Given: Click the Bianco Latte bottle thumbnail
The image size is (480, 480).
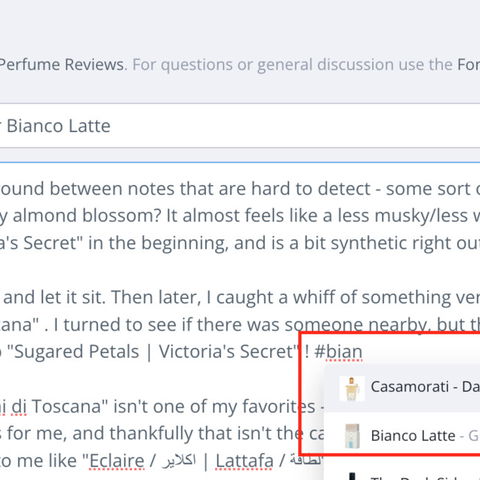Looking at the screenshot, I should (352, 436).
